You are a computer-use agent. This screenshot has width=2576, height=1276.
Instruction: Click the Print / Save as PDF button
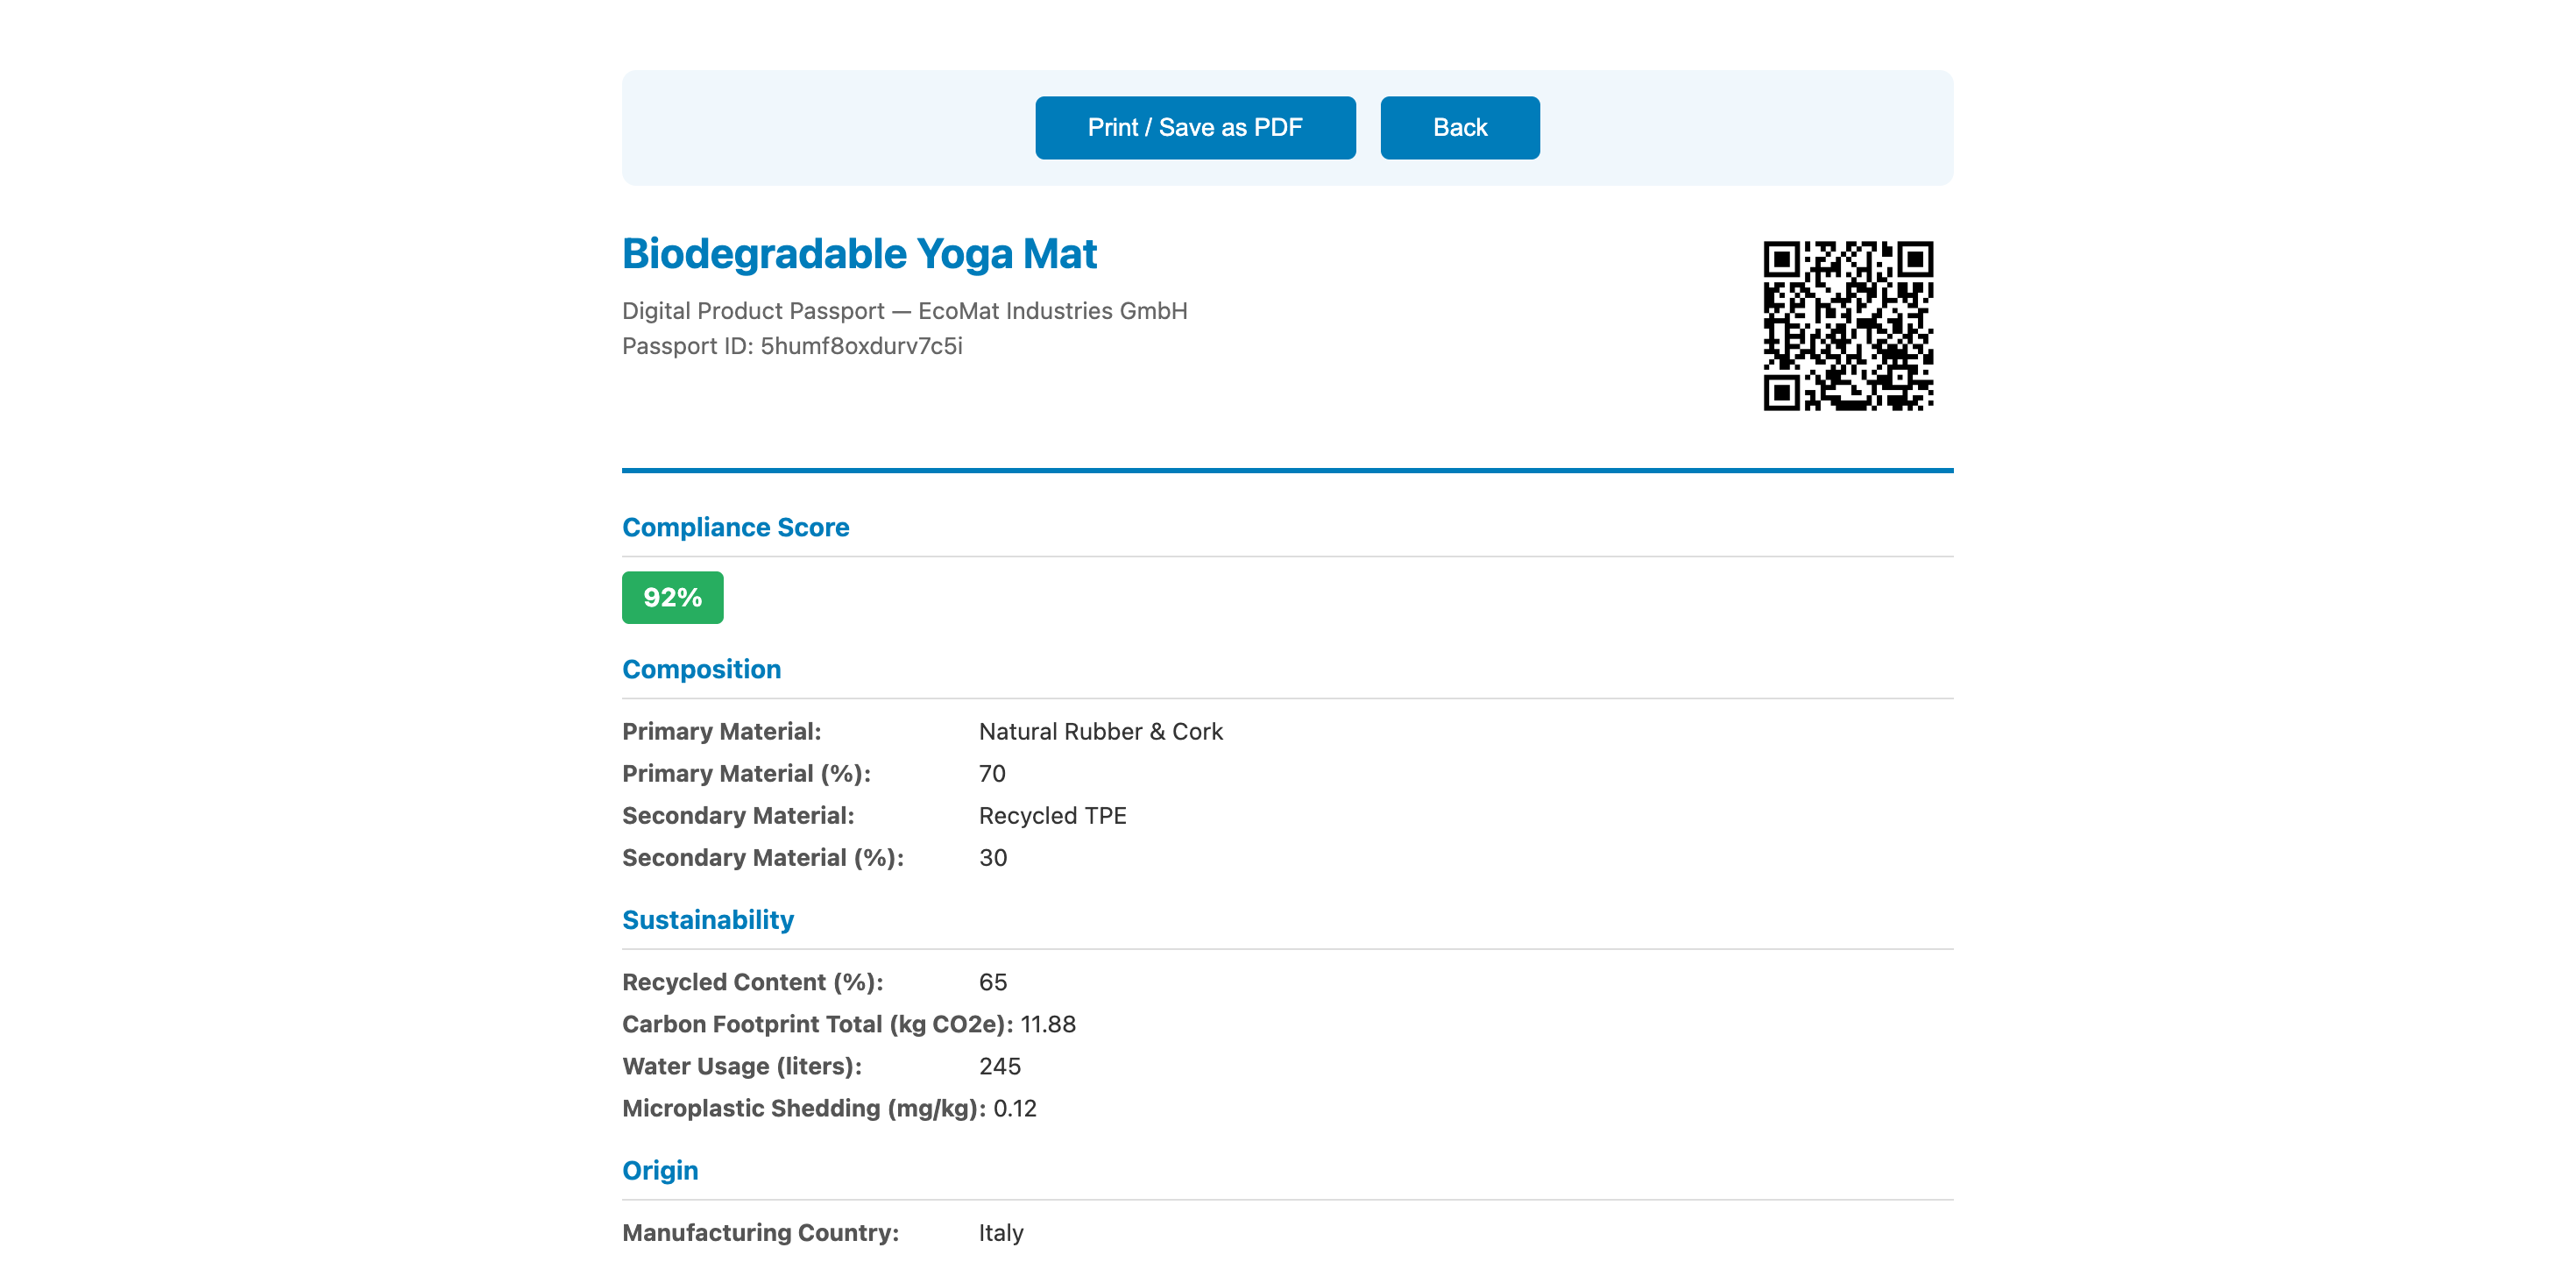coord(1195,127)
